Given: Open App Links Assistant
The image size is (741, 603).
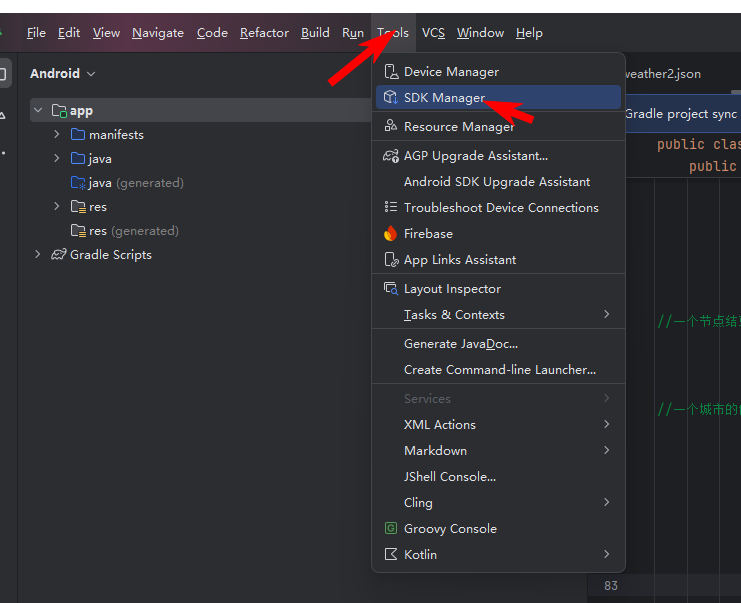Looking at the screenshot, I should [x=498, y=260].
